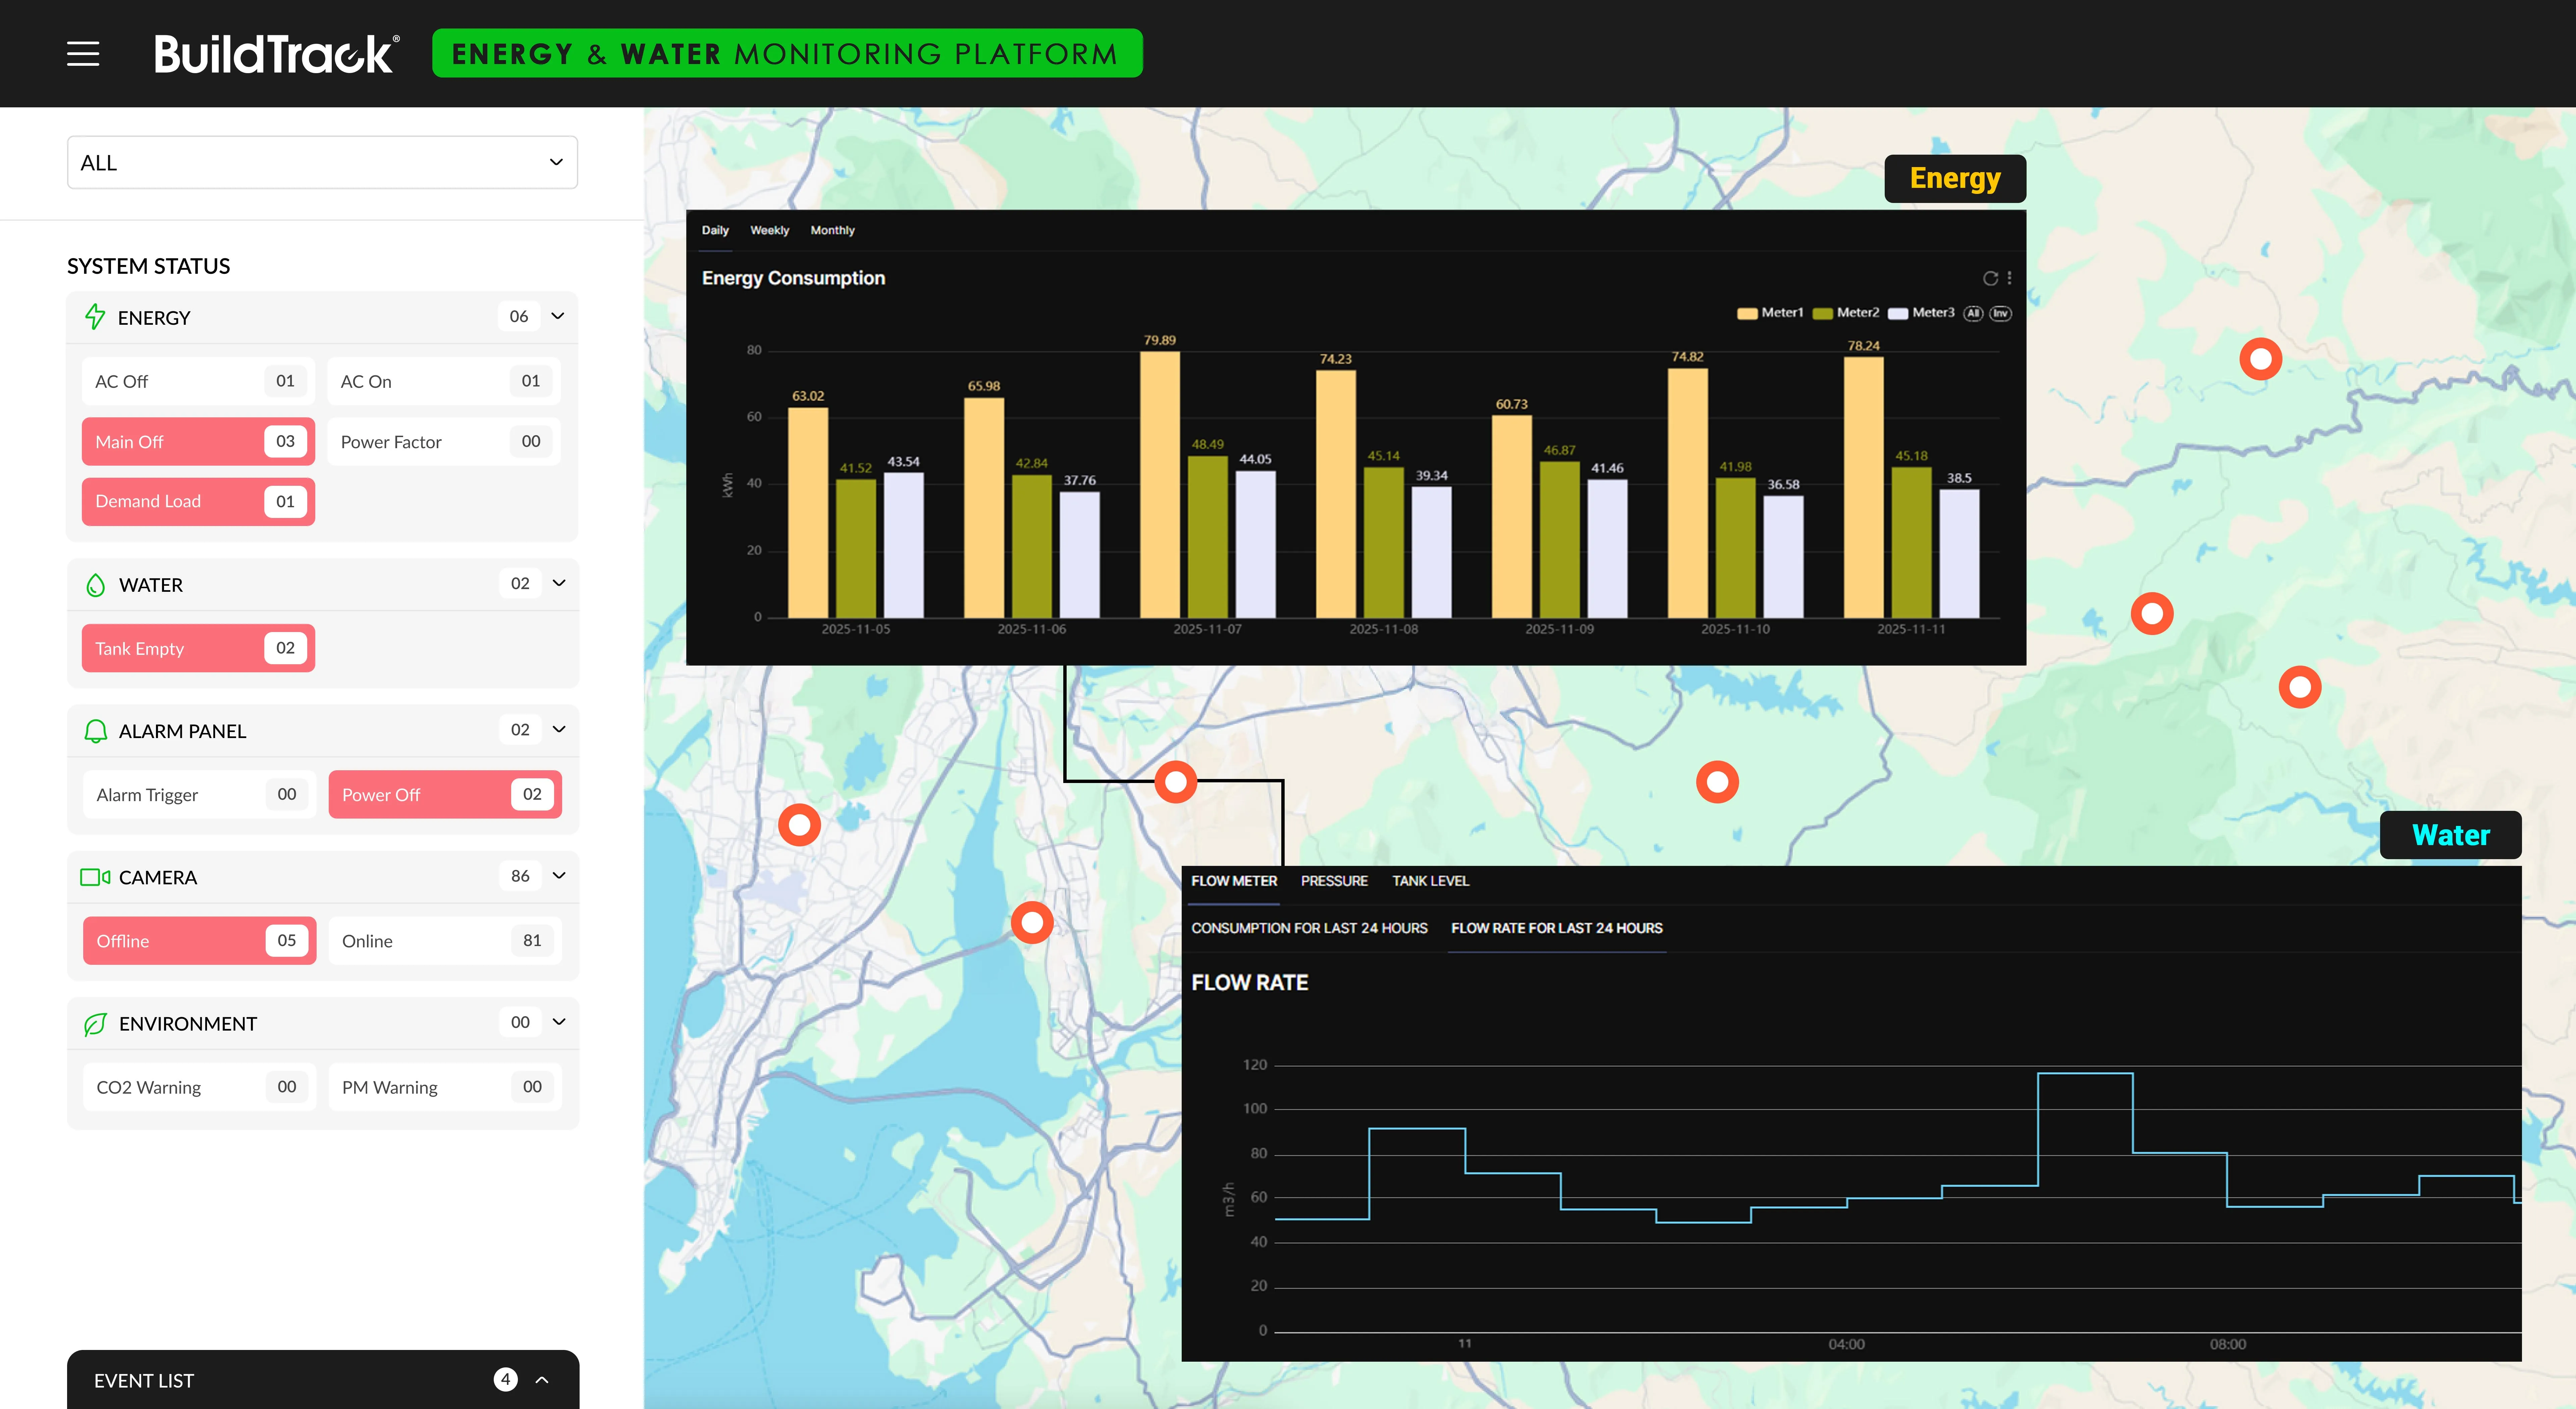Show Consumption for Last 24 Hours

pos(1309,928)
